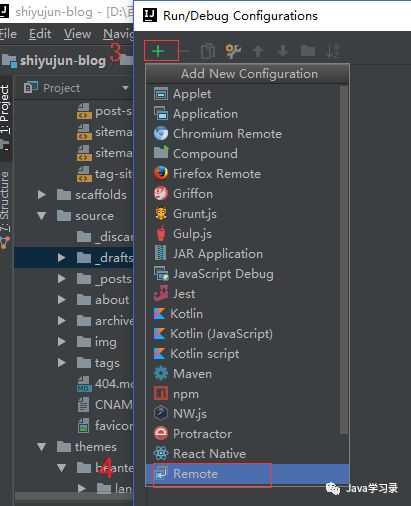
Task: Expand the tags folder
Action: tap(62, 363)
